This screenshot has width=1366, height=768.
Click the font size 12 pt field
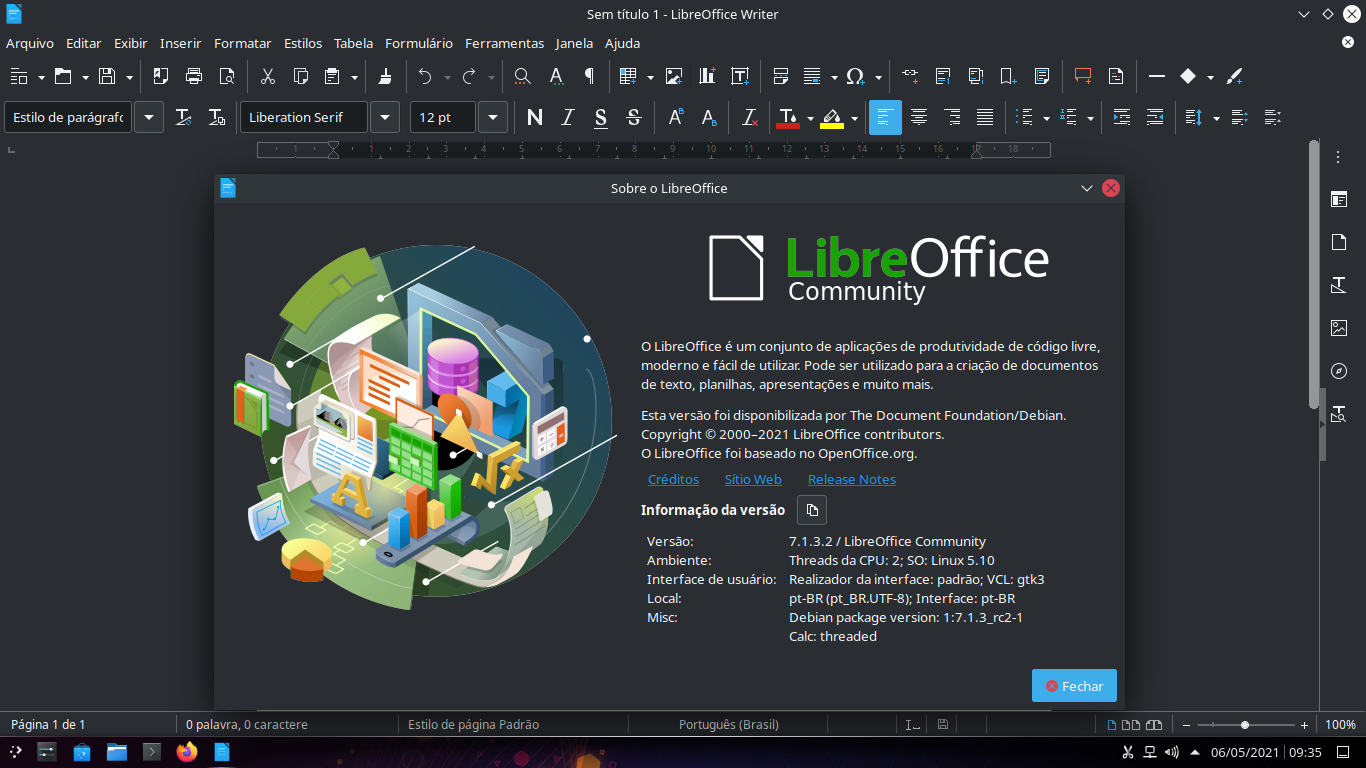(443, 118)
